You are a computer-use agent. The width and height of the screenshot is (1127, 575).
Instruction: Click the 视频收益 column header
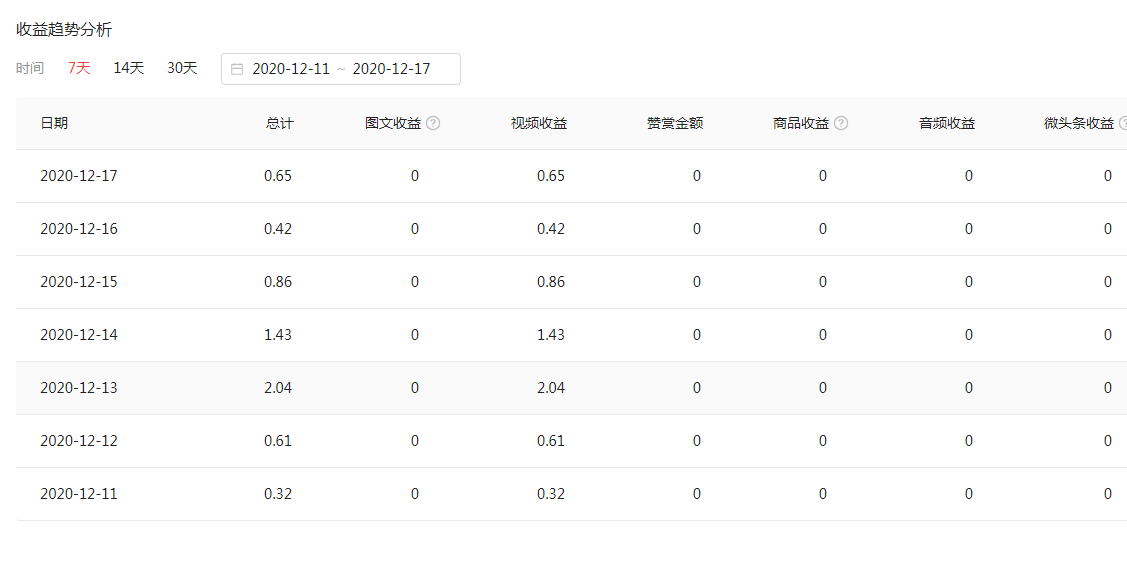(538, 124)
